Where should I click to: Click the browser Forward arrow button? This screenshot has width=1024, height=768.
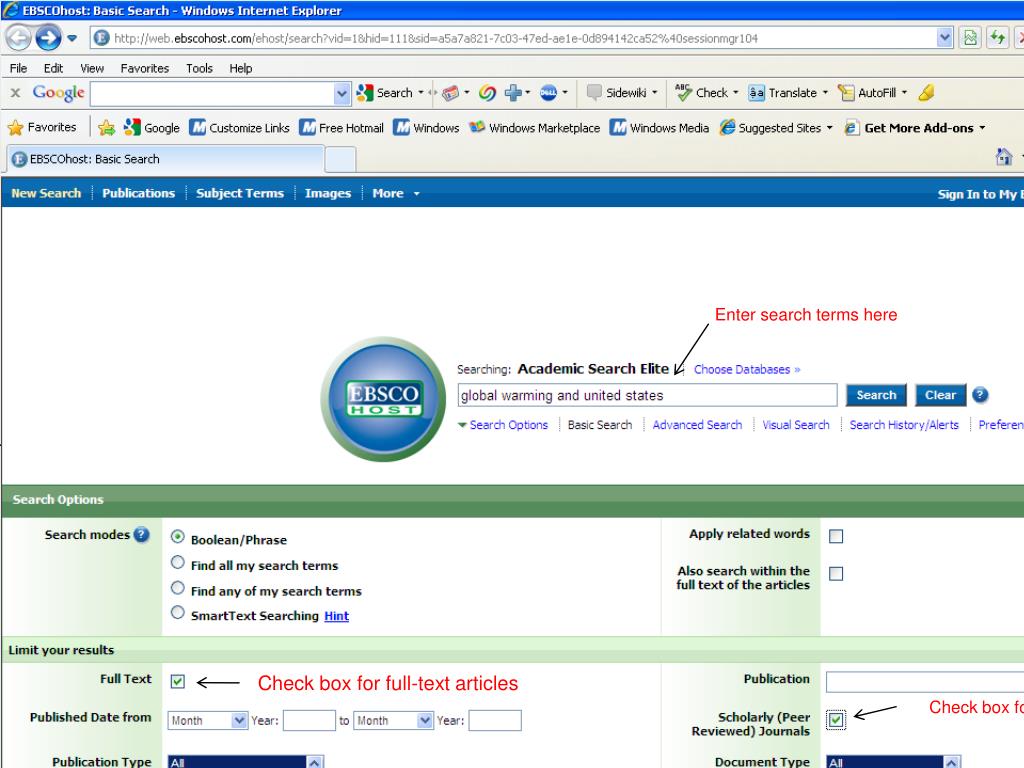48,38
